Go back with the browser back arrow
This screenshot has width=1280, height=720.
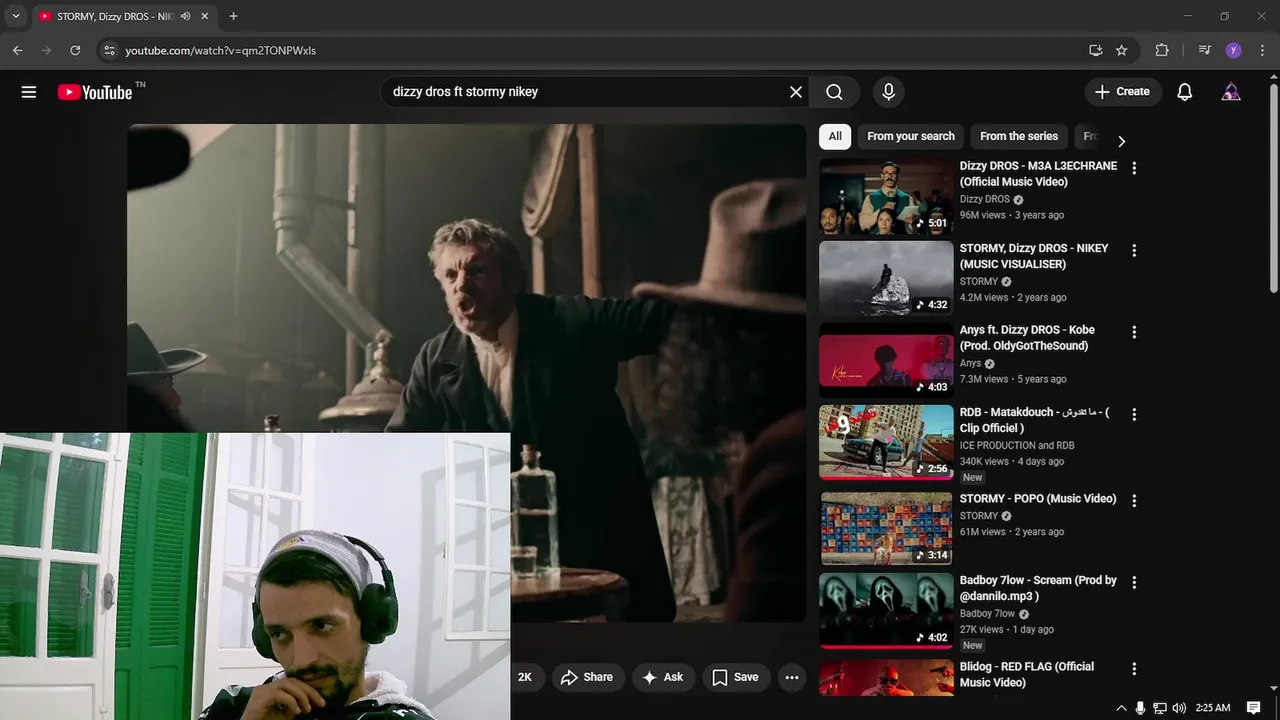click(17, 50)
